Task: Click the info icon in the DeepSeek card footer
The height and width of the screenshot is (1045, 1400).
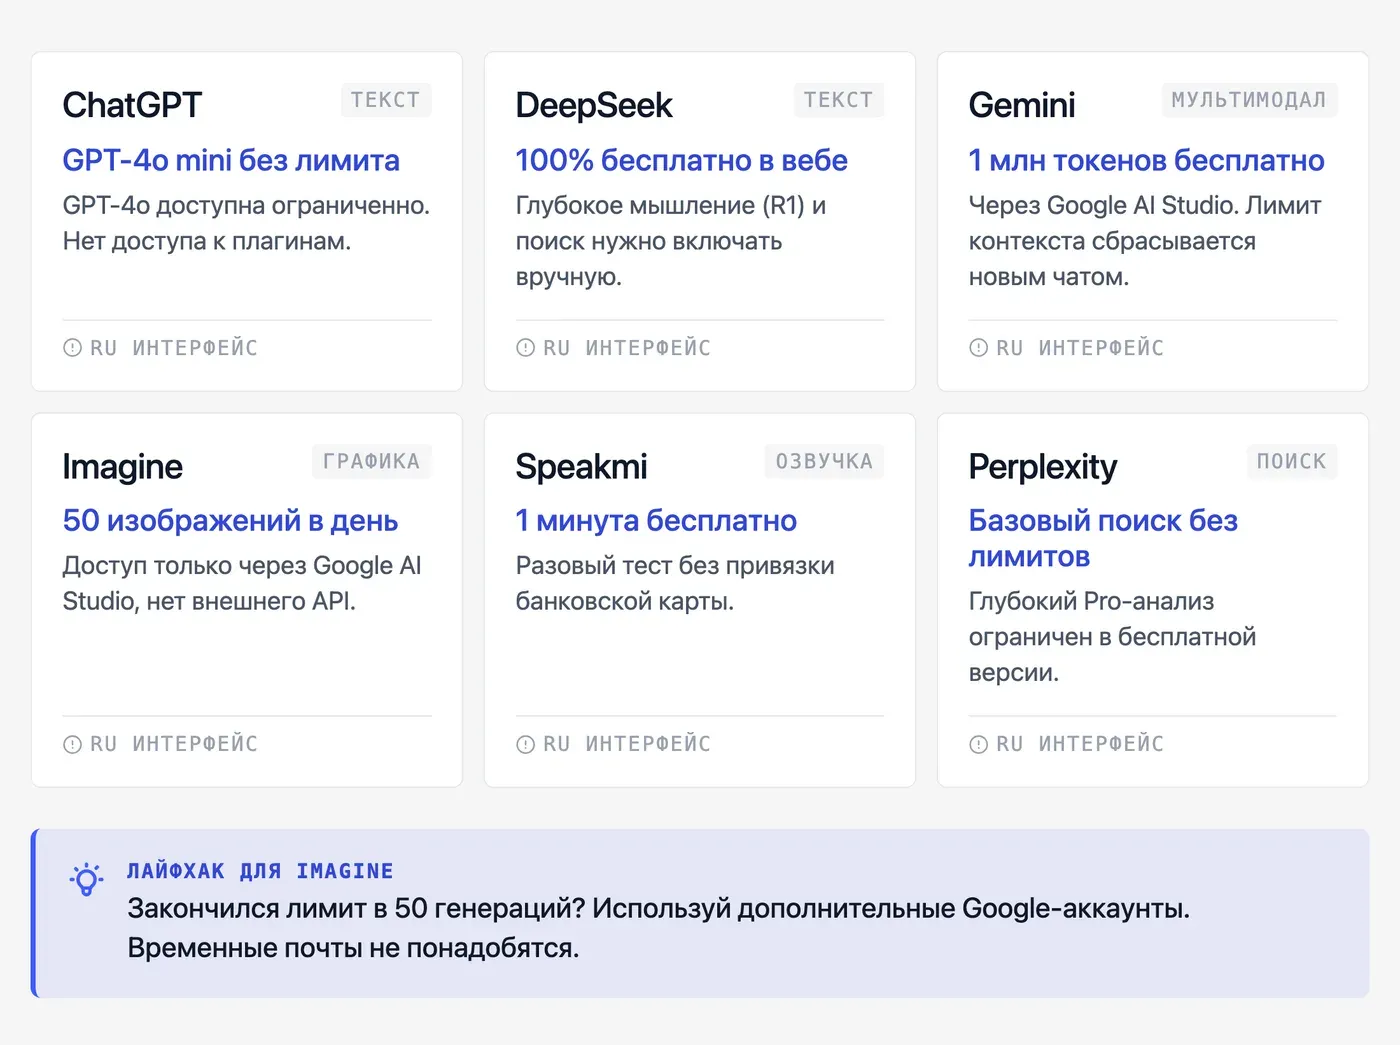Action: [x=525, y=348]
